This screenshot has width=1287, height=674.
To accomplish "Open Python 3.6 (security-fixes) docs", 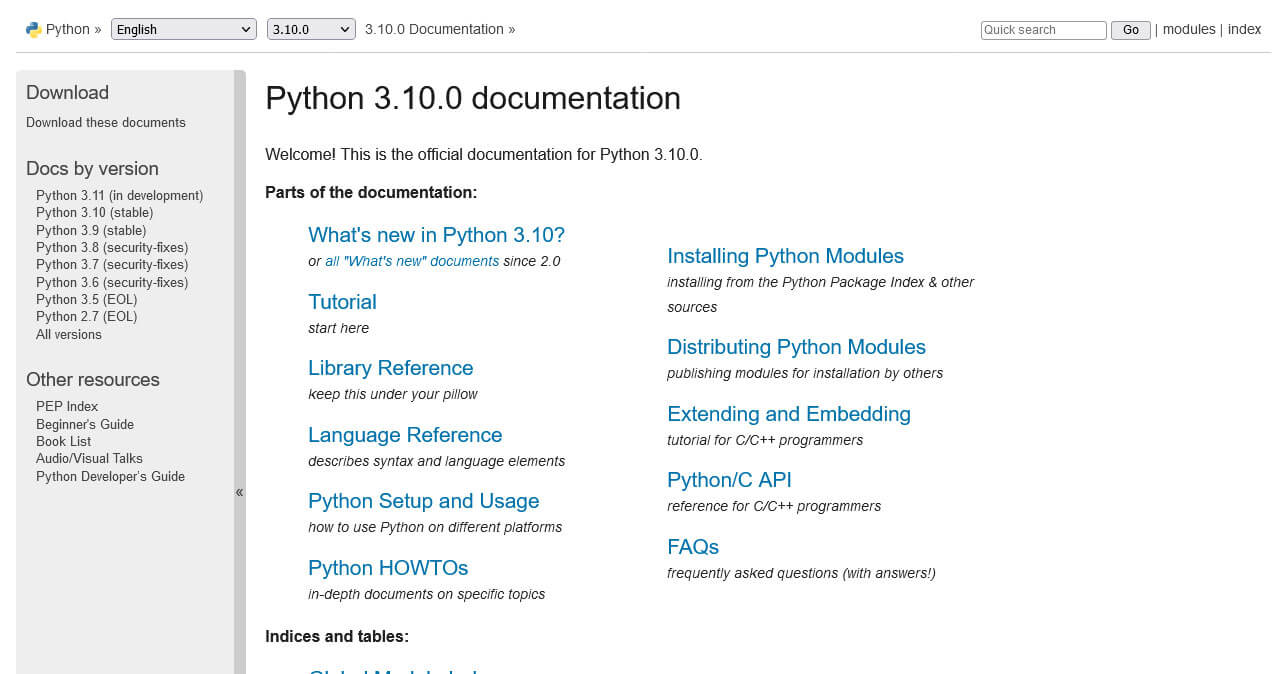I will 112,282.
